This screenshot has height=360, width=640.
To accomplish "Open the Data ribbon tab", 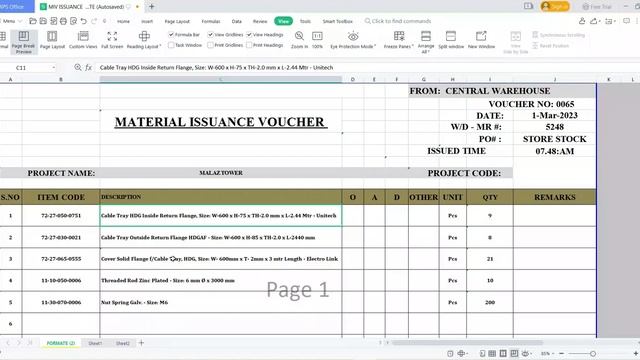I will (237, 21).
